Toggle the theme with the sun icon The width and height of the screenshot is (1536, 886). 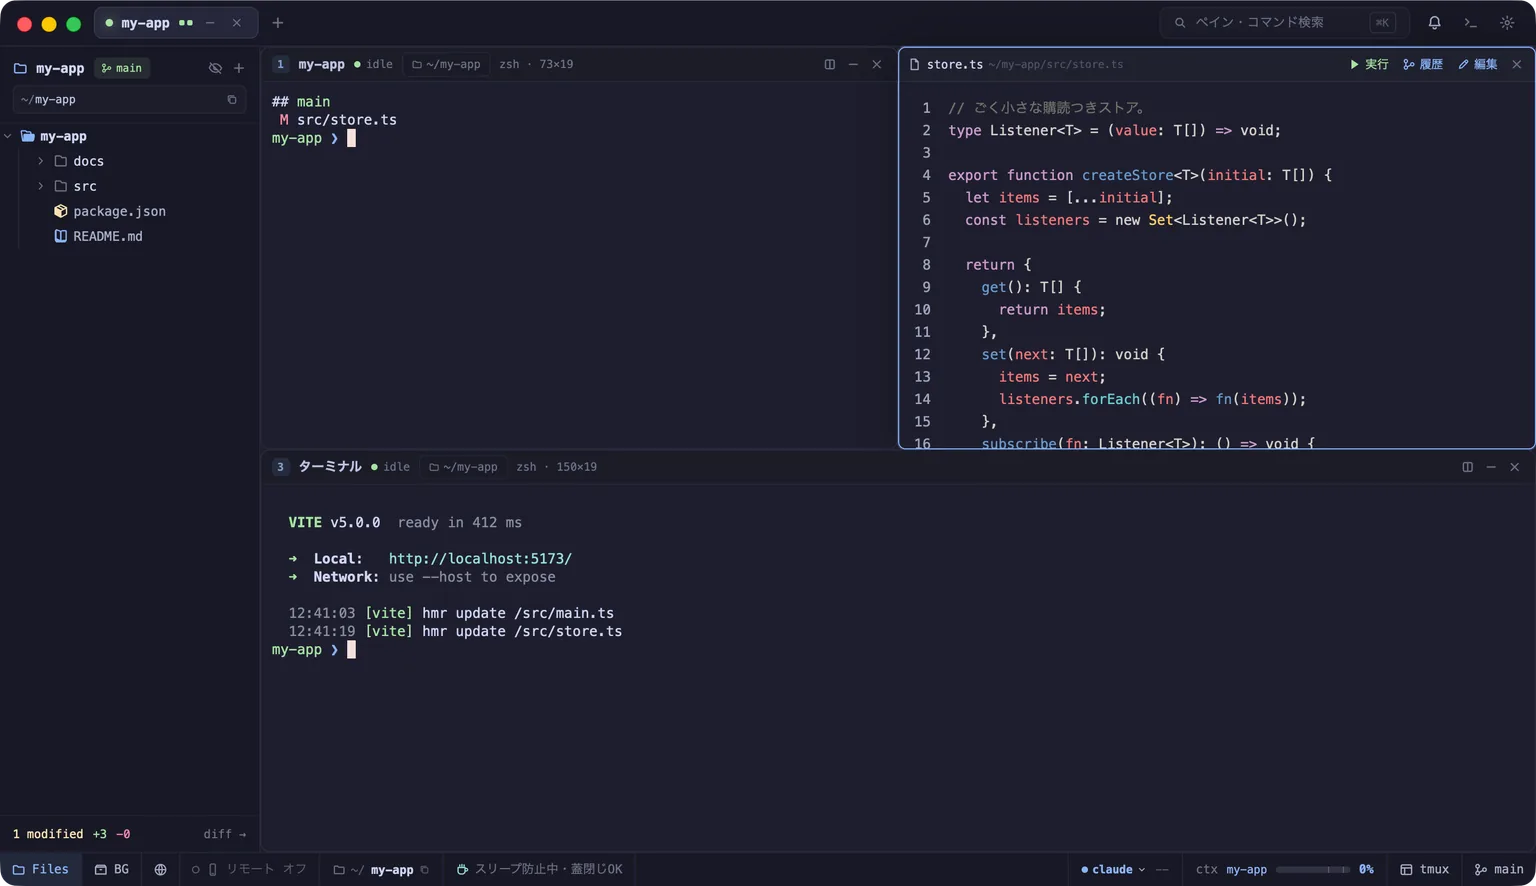pyautogui.click(x=1507, y=22)
